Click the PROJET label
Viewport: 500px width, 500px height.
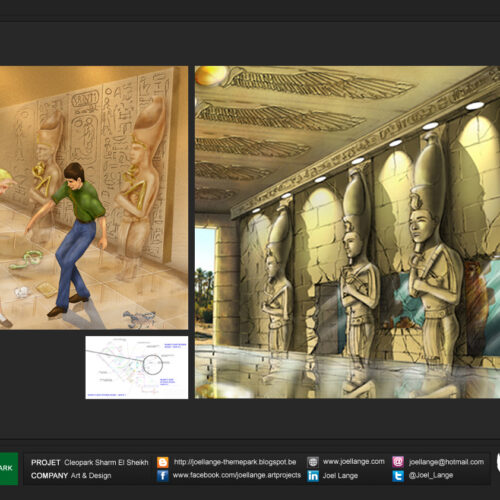pos(45,463)
